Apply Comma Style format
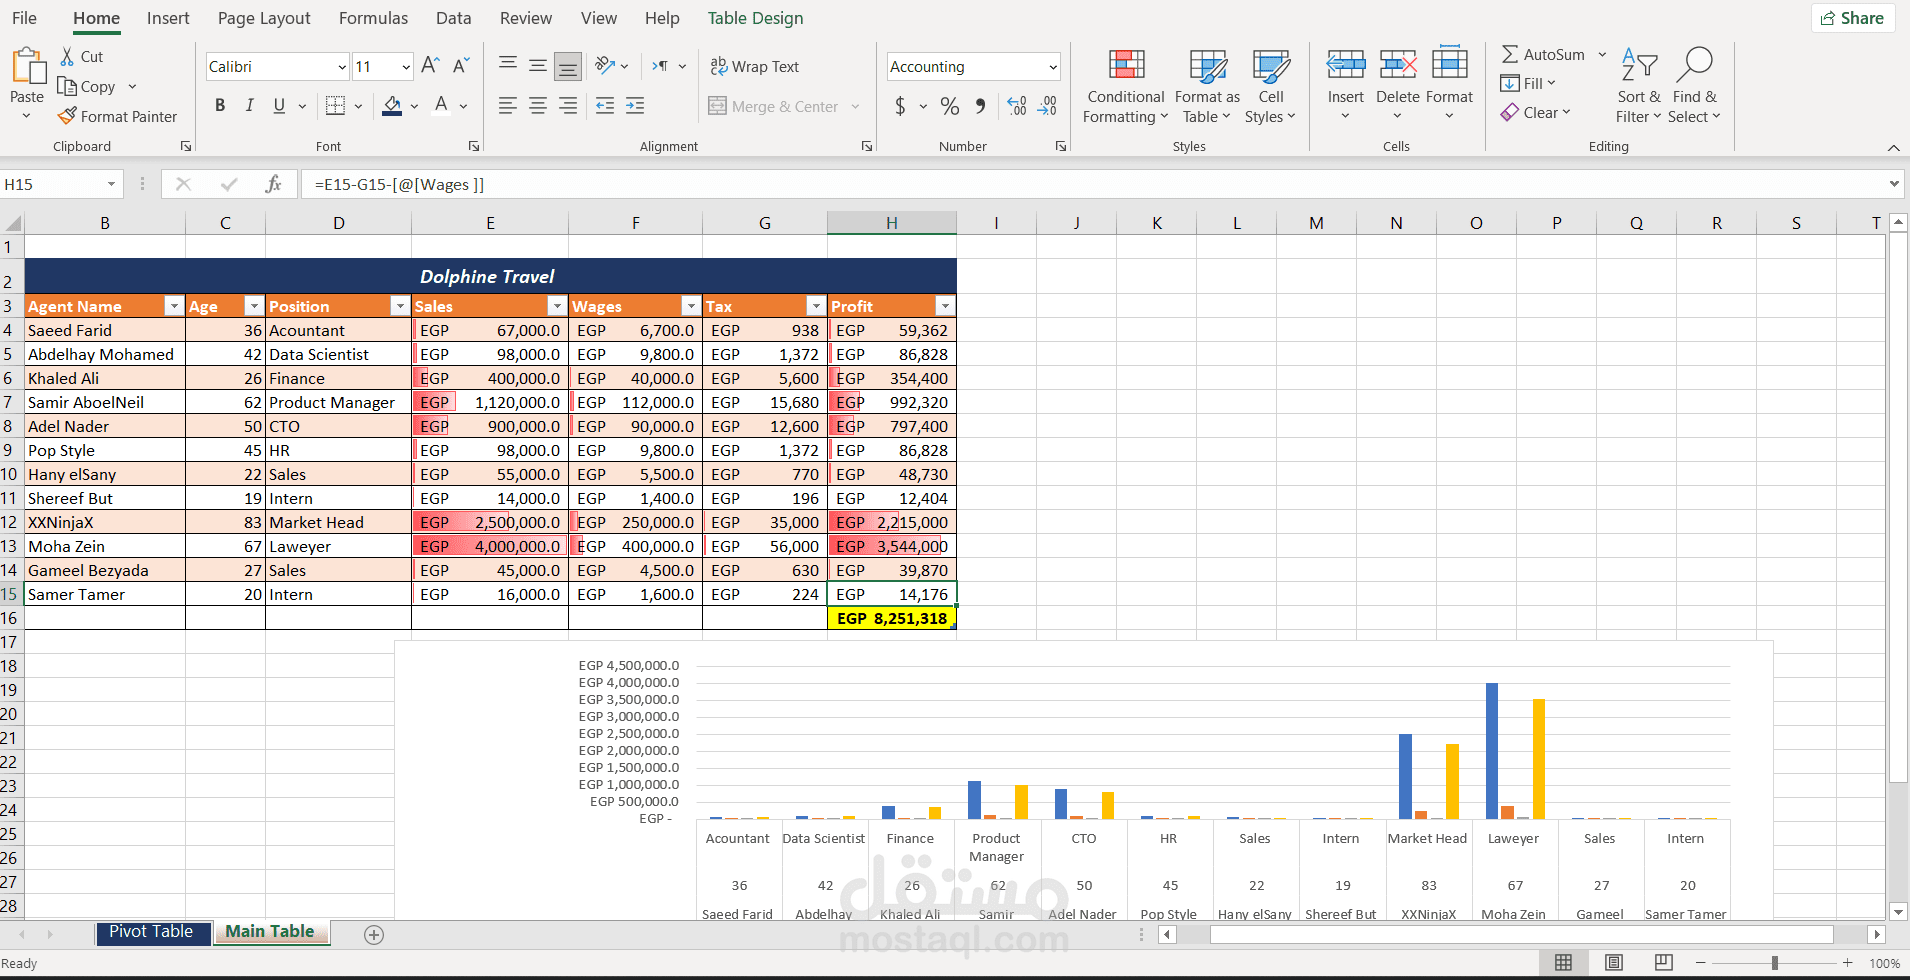Viewport: 1910px width, 980px height. tap(980, 106)
